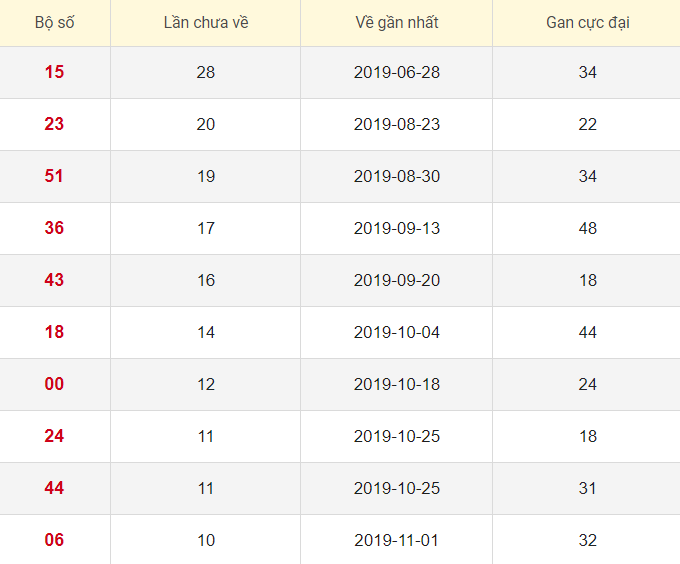Select the date cell 2019-09-13
Screen dimensions: 680x564
396,228
